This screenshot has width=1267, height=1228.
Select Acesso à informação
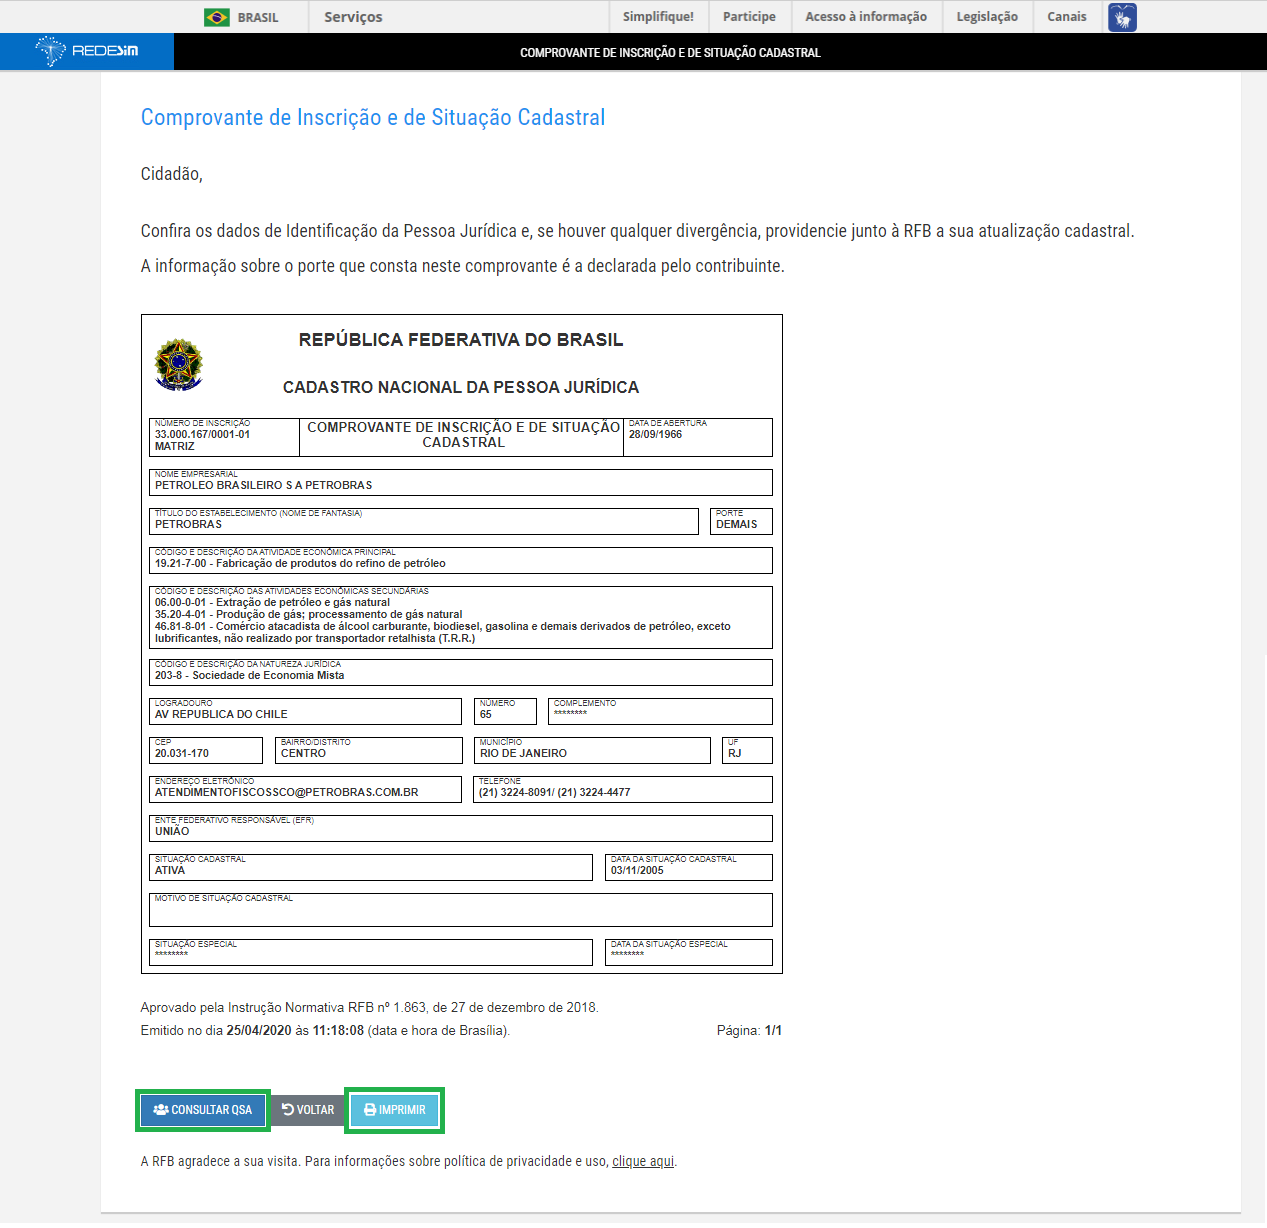point(865,16)
